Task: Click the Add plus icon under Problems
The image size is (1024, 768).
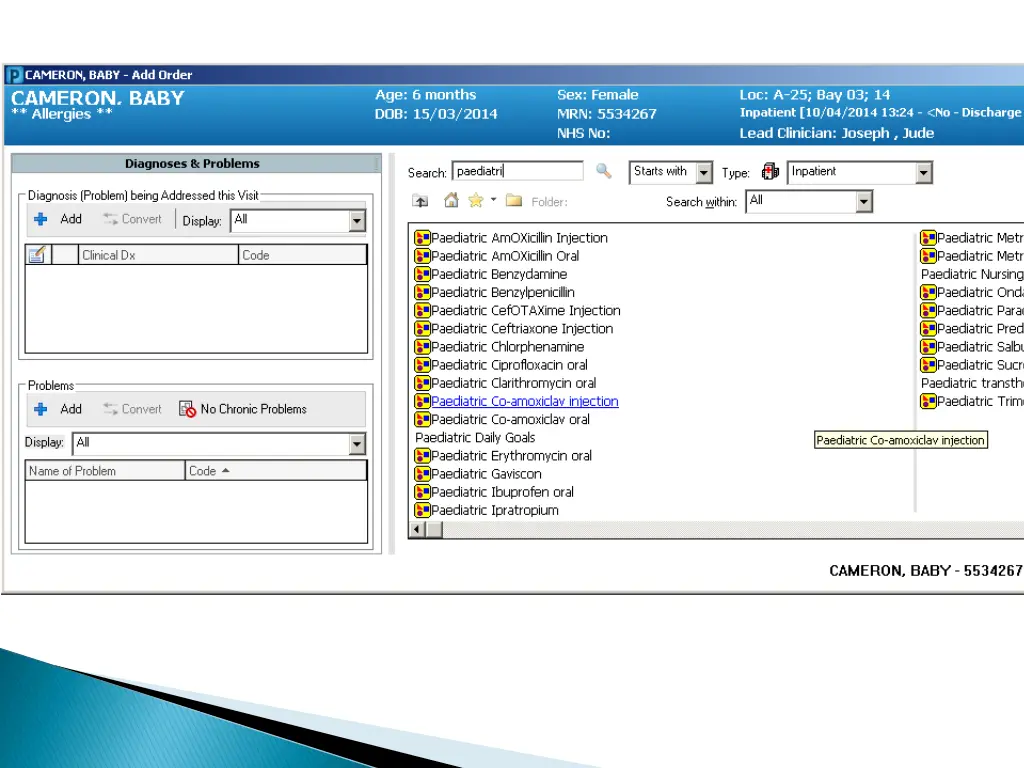Action: click(40, 409)
